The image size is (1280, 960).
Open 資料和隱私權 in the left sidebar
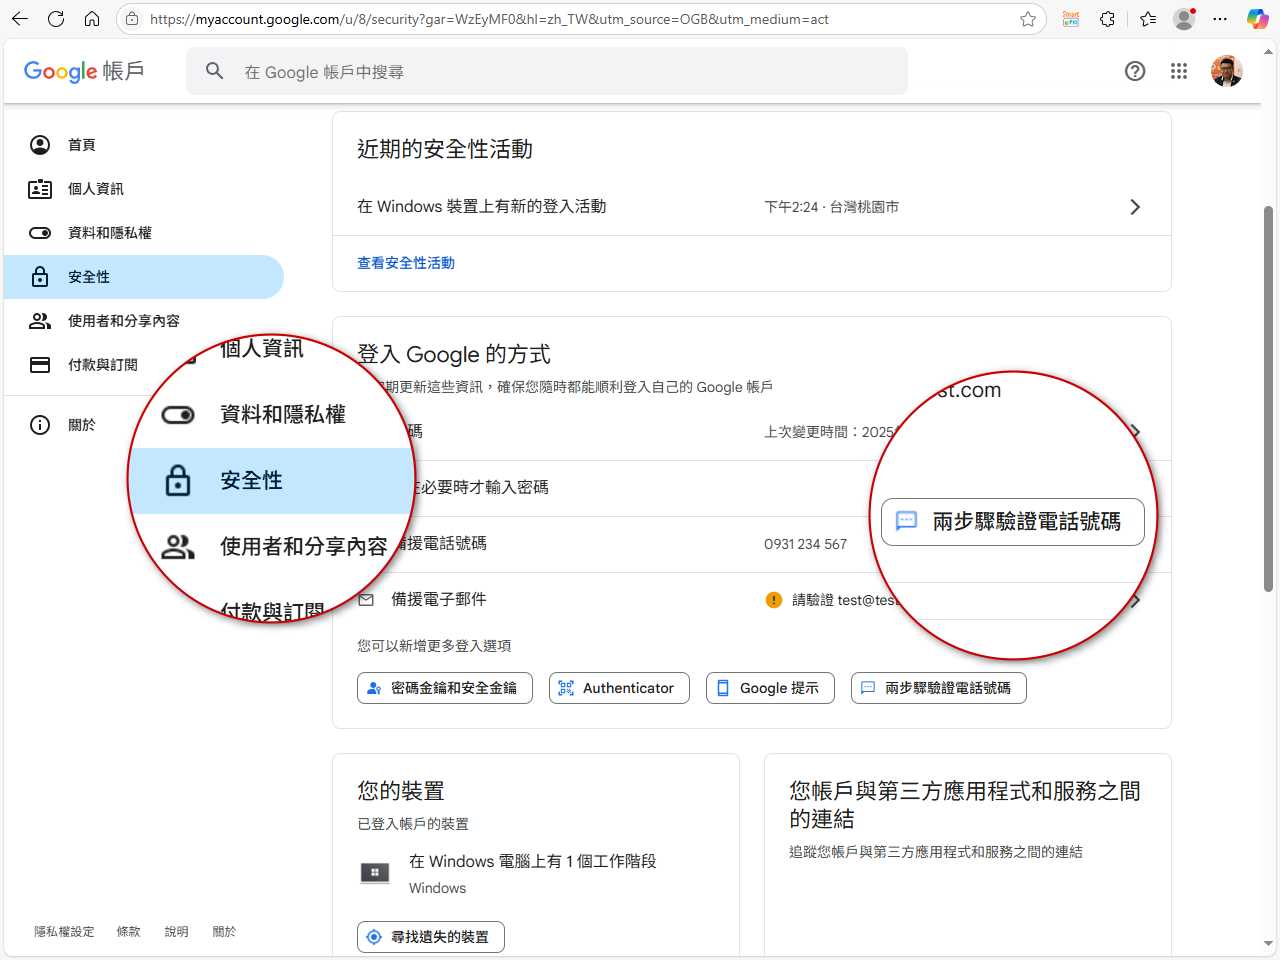coord(144,233)
